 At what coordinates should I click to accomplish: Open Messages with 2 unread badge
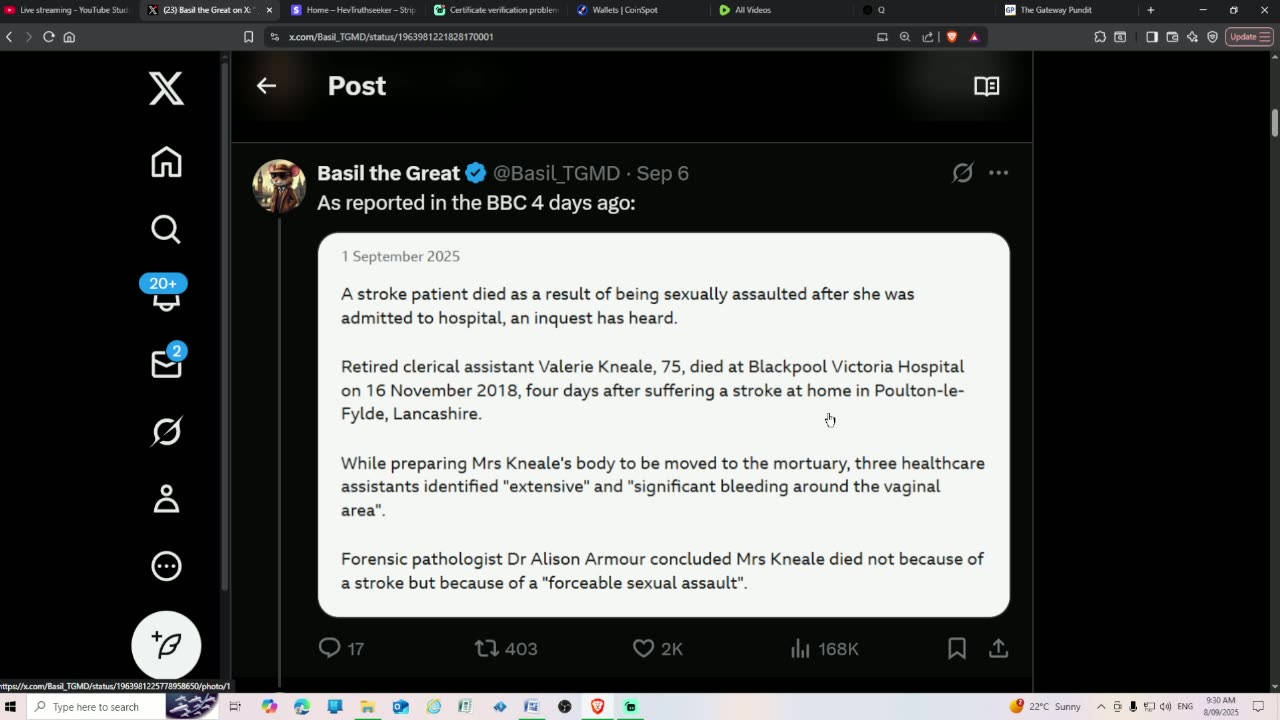(166, 364)
